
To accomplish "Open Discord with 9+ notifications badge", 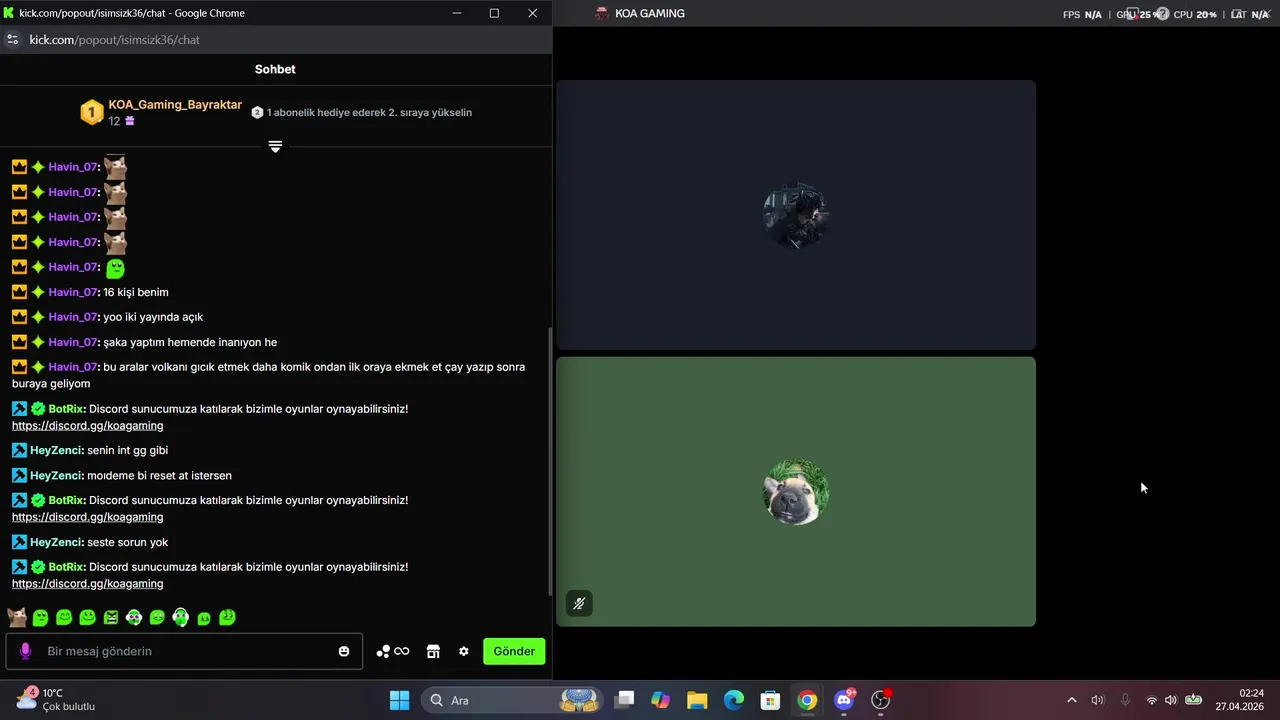I will coord(844,700).
